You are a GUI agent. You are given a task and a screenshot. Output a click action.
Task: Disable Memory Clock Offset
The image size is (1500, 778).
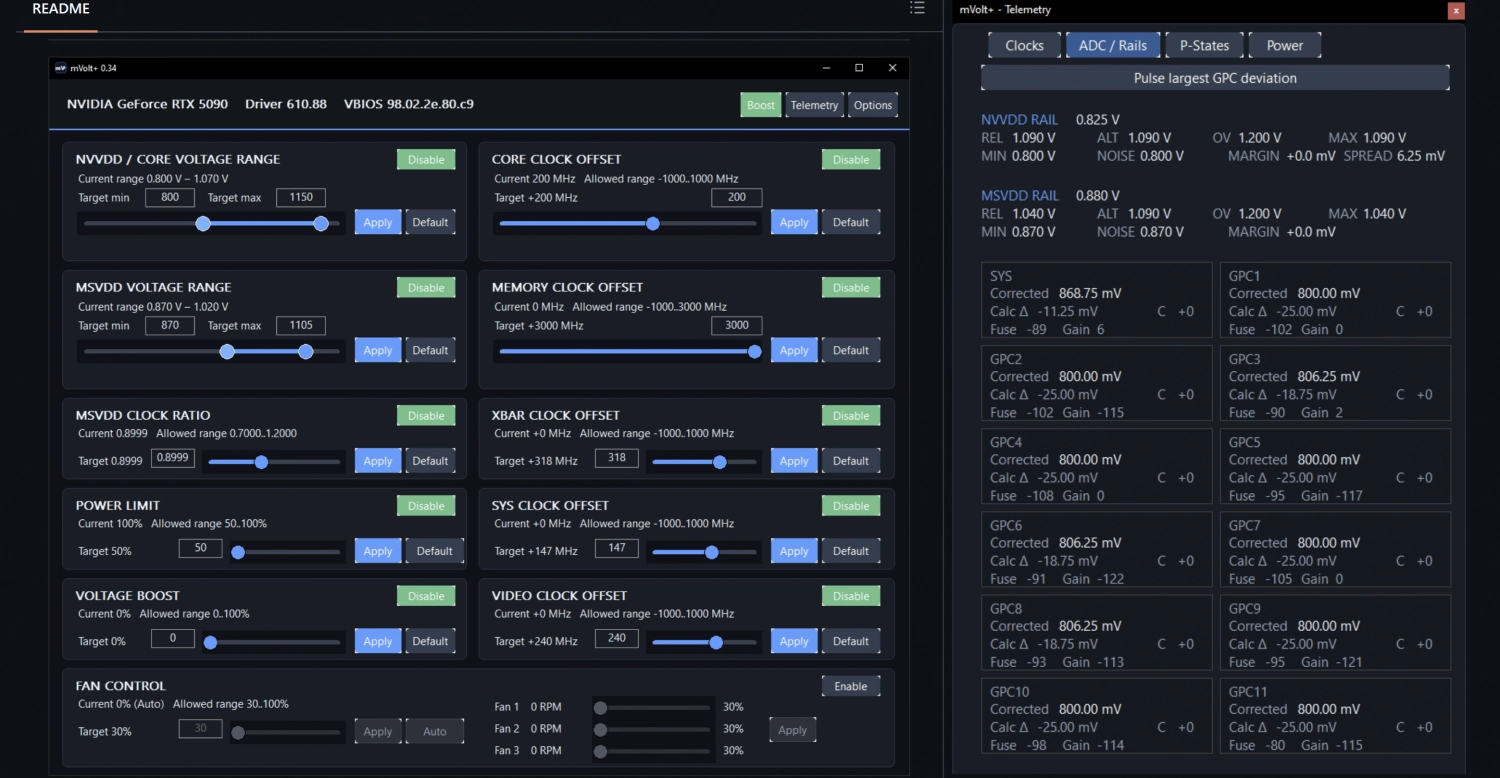pyautogui.click(x=851, y=288)
